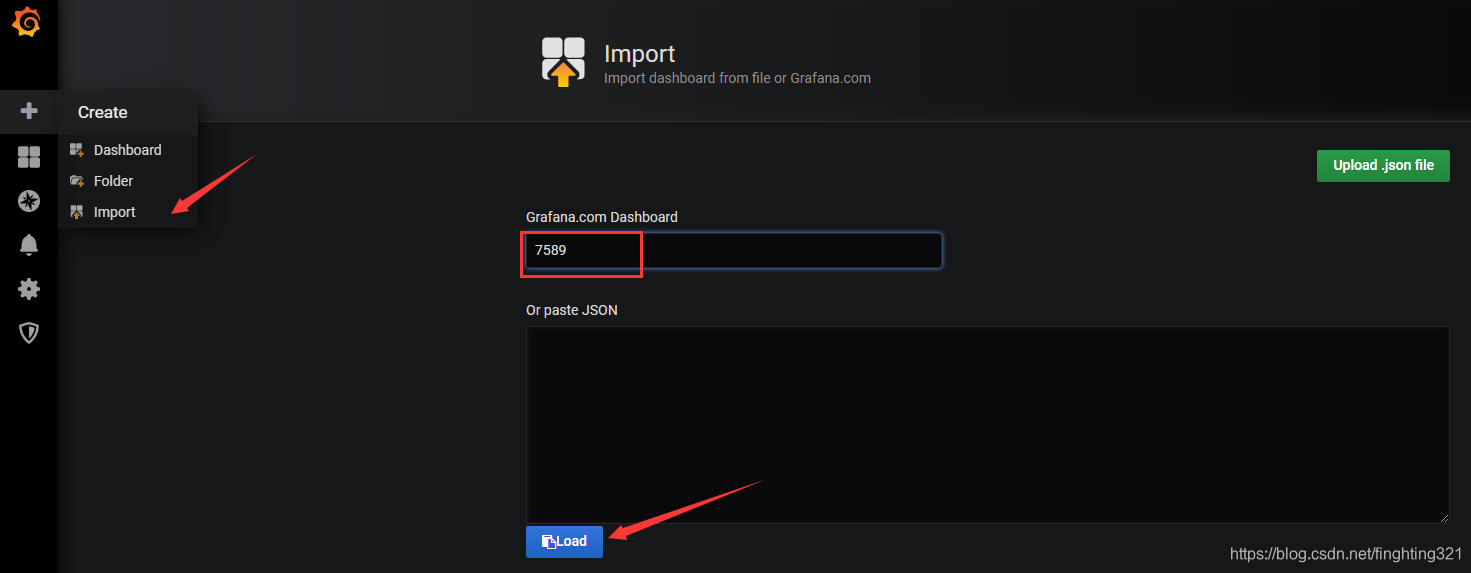Click the Create plus icon in sidebar
This screenshot has height=573, width=1471.
(29, 111)
